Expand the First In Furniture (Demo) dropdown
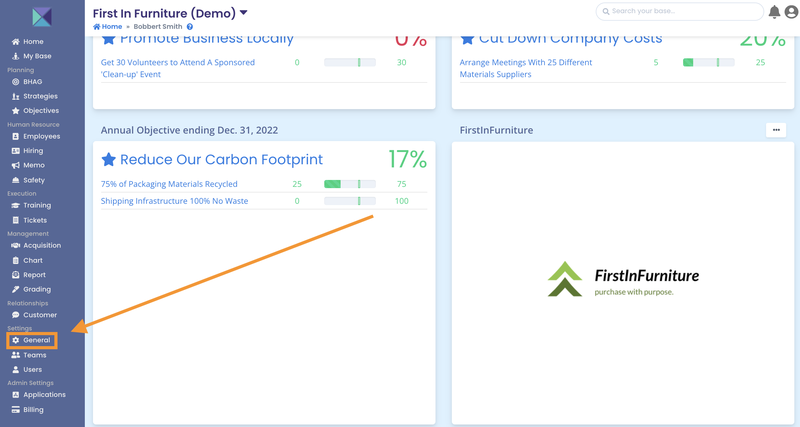 coord(244,13)
